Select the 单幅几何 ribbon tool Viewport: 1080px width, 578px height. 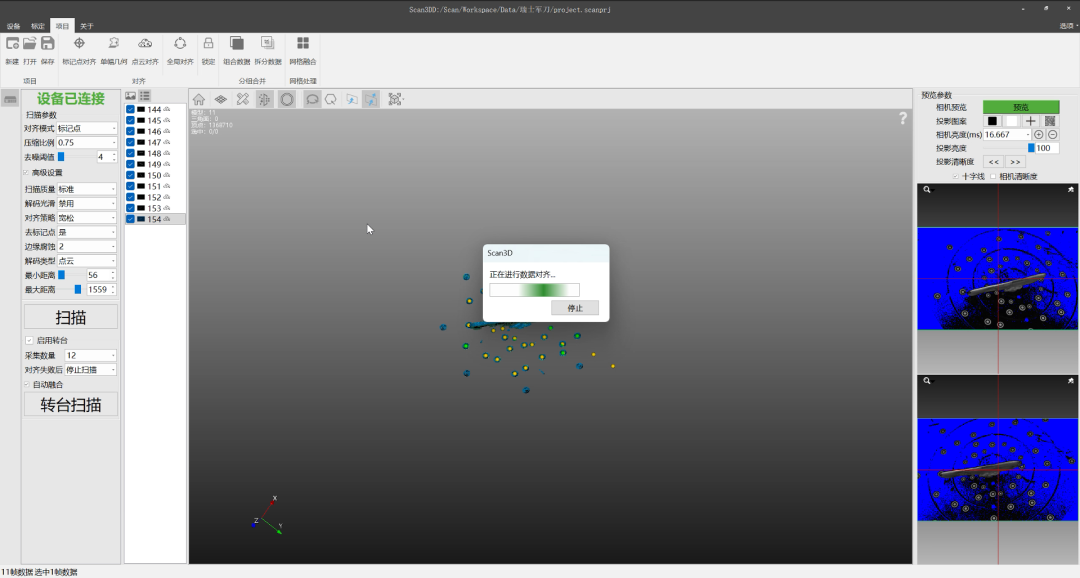114,44
